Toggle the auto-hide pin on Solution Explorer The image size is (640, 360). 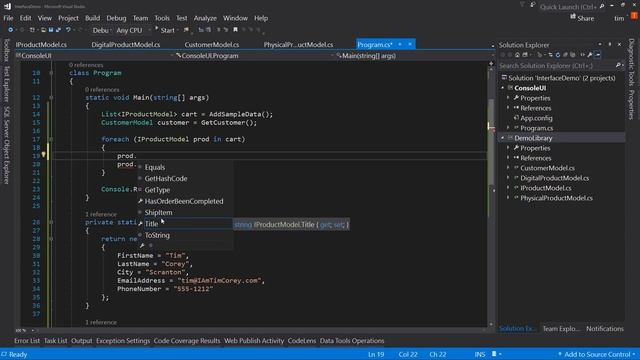point(610,44)
